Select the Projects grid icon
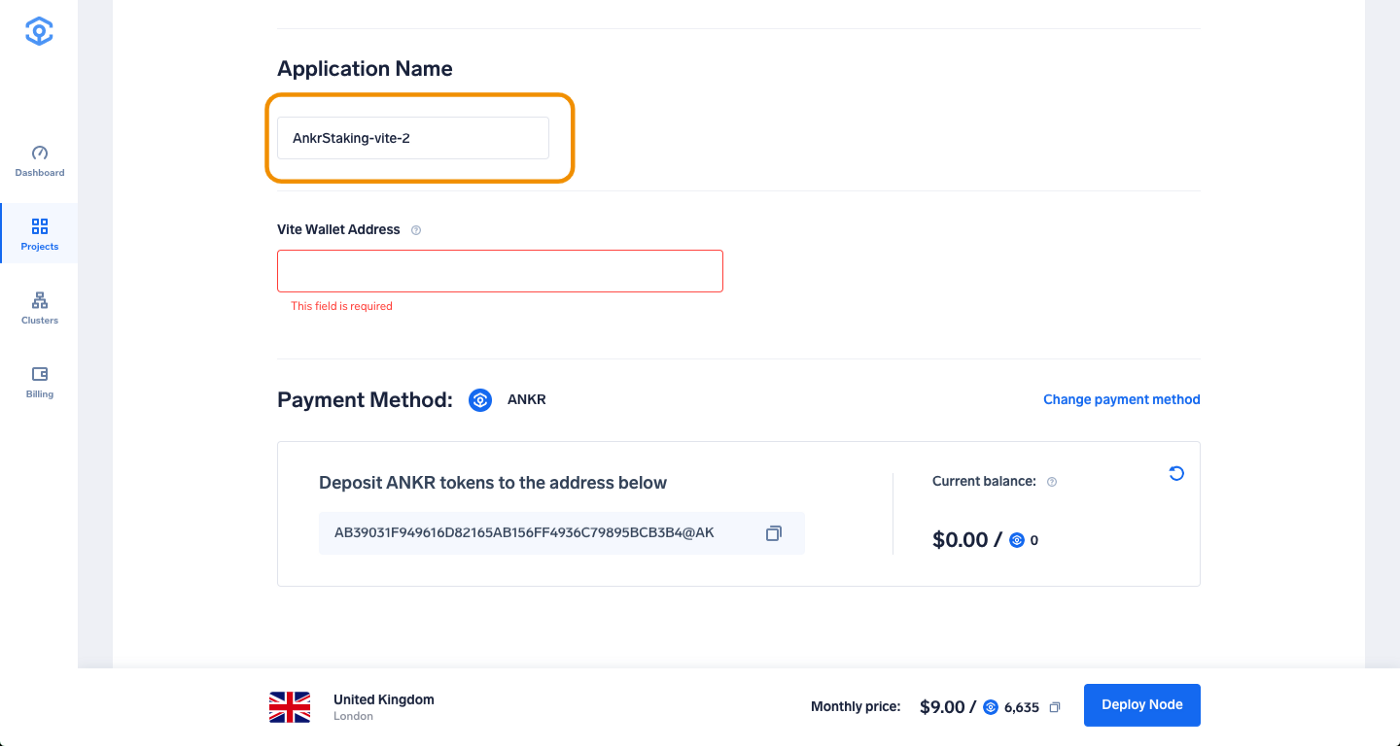This screenshot has width=1400, height=747. (39, 226)
